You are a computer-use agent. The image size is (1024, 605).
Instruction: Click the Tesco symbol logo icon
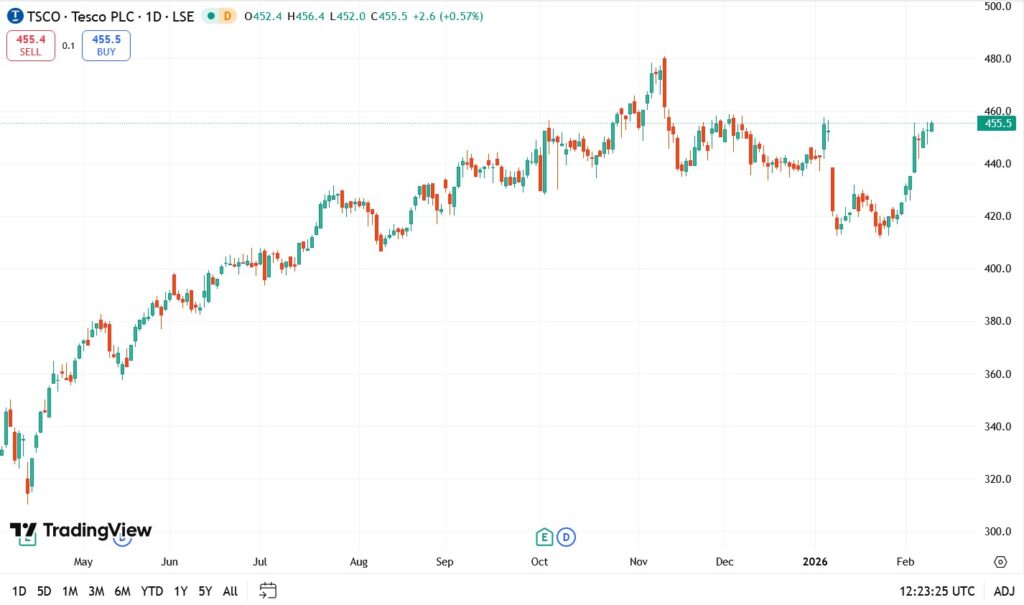click(14, 16)
